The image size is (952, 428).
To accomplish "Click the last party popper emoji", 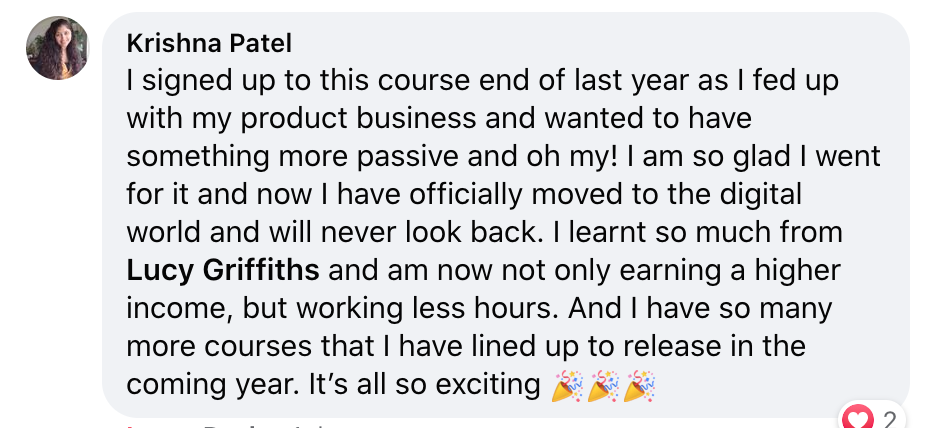I will [640, 386].
